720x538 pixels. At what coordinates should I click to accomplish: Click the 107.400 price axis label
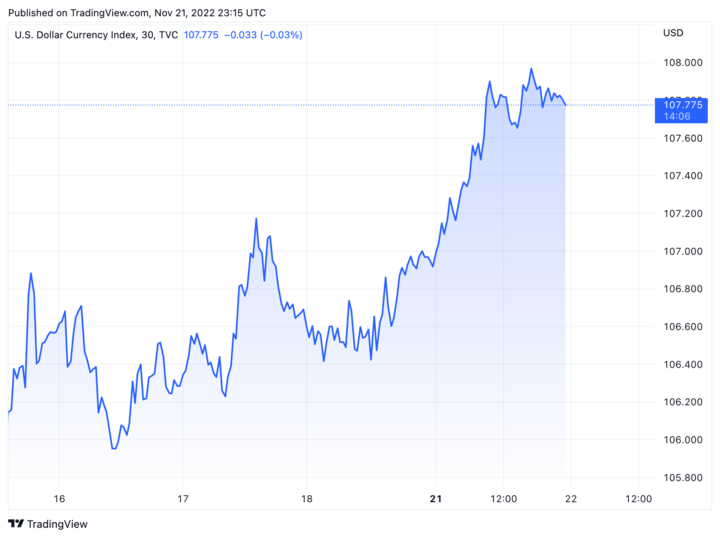click(x=683, y=176)
